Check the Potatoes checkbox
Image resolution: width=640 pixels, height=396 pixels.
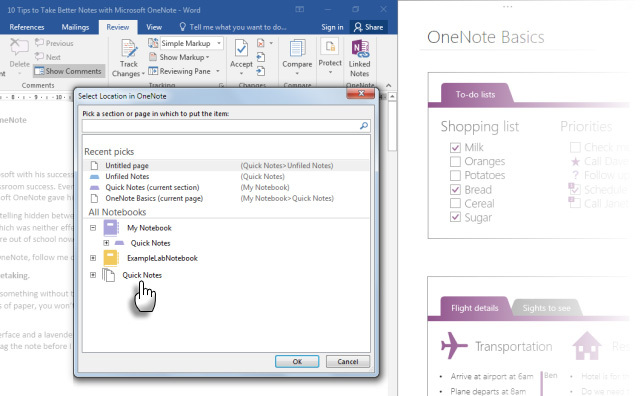coord(455,175)
